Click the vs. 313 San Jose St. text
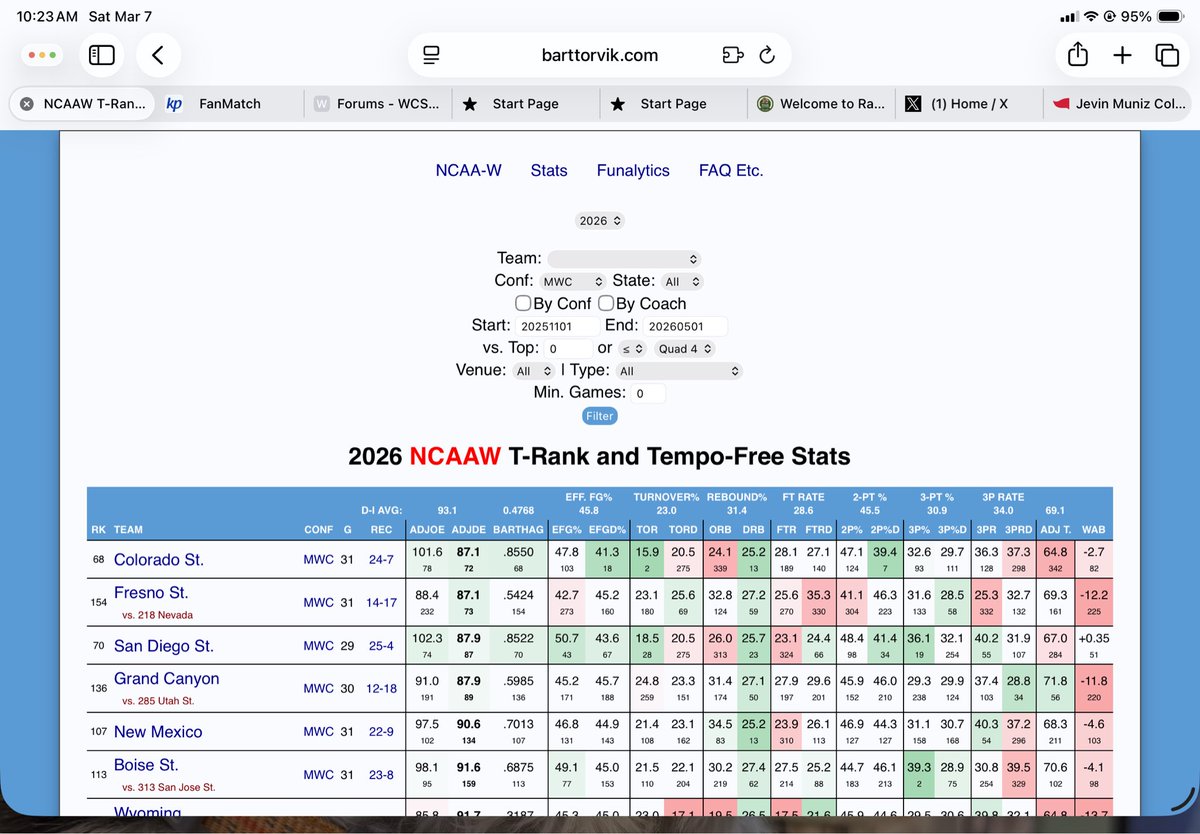 coord(166,787)
